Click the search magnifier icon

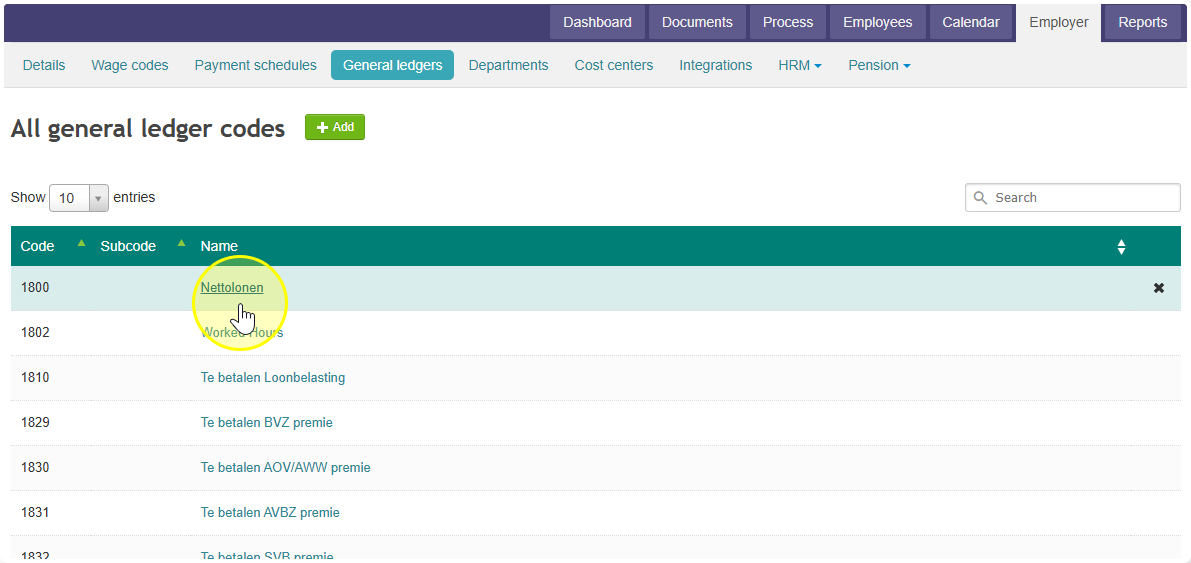click(981, 198)
